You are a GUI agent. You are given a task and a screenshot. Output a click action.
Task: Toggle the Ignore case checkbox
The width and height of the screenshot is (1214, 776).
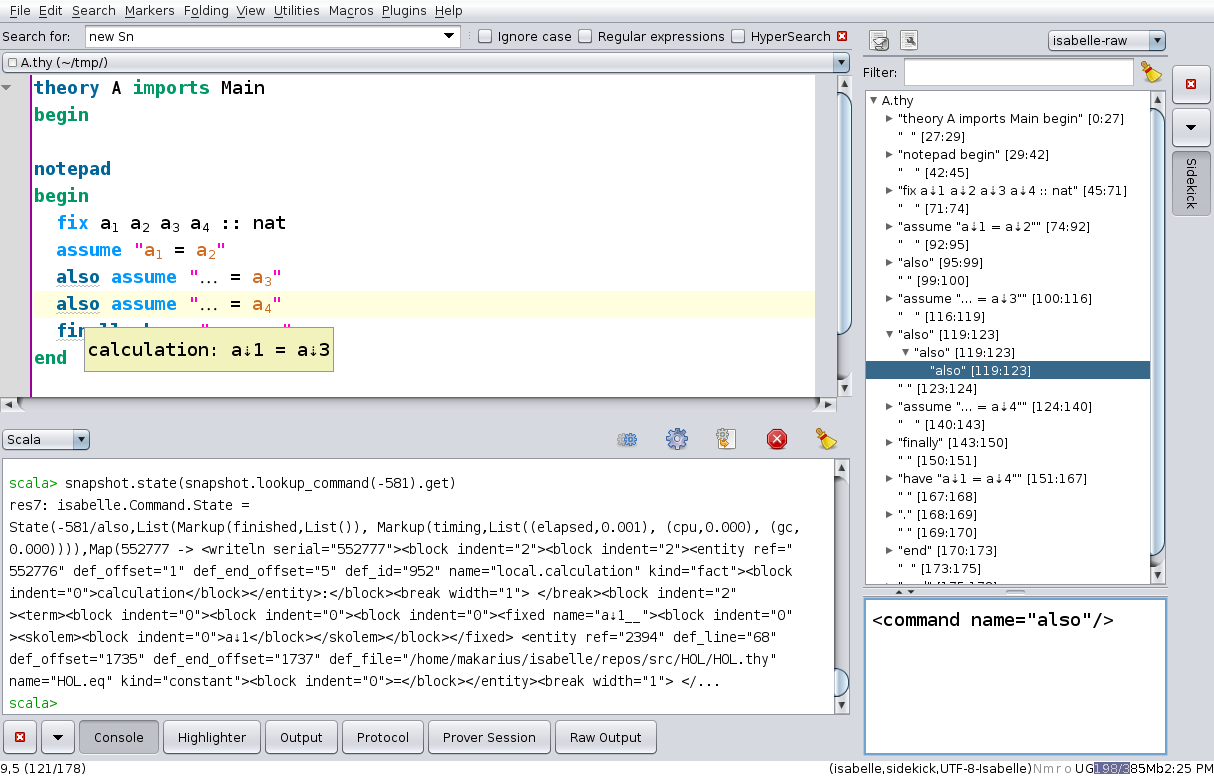coord(485,36)
